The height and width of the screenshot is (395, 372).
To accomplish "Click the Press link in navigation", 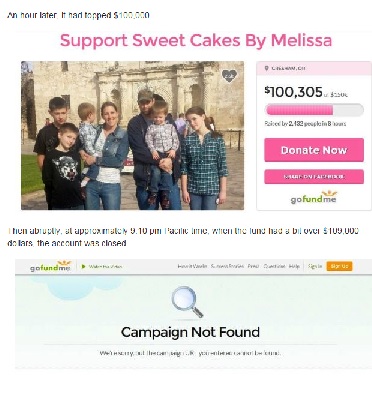I will point(254,266).
